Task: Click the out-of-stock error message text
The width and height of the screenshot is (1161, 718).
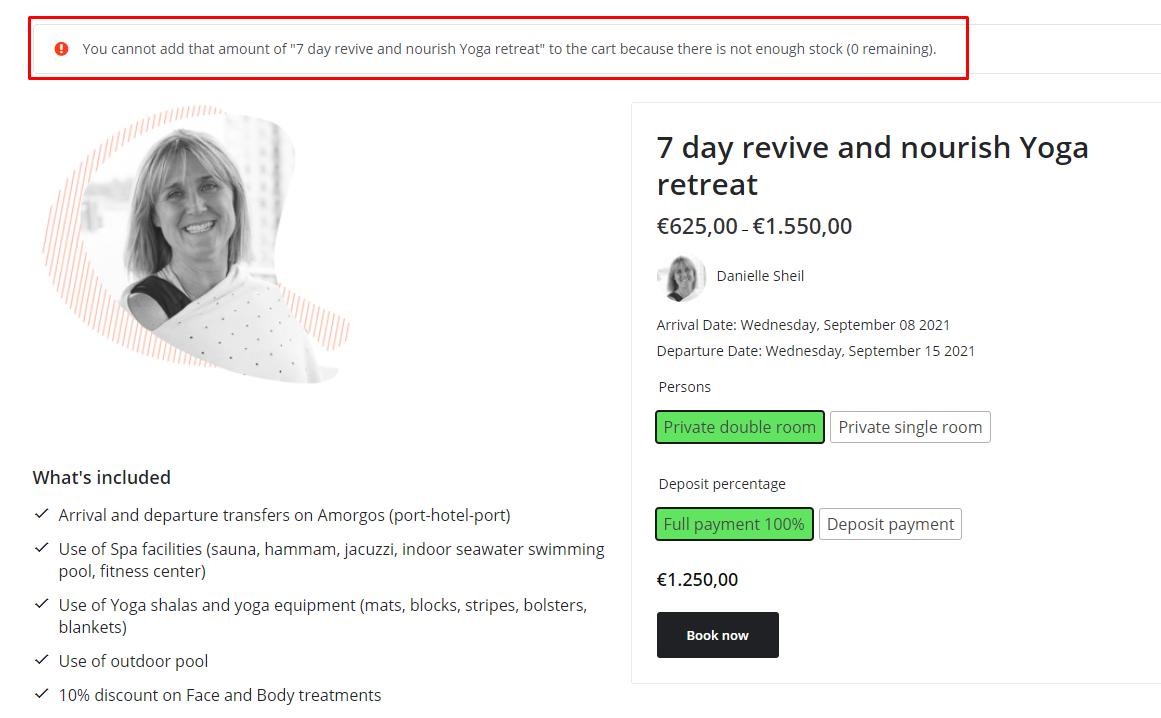Action: (509, 48)
